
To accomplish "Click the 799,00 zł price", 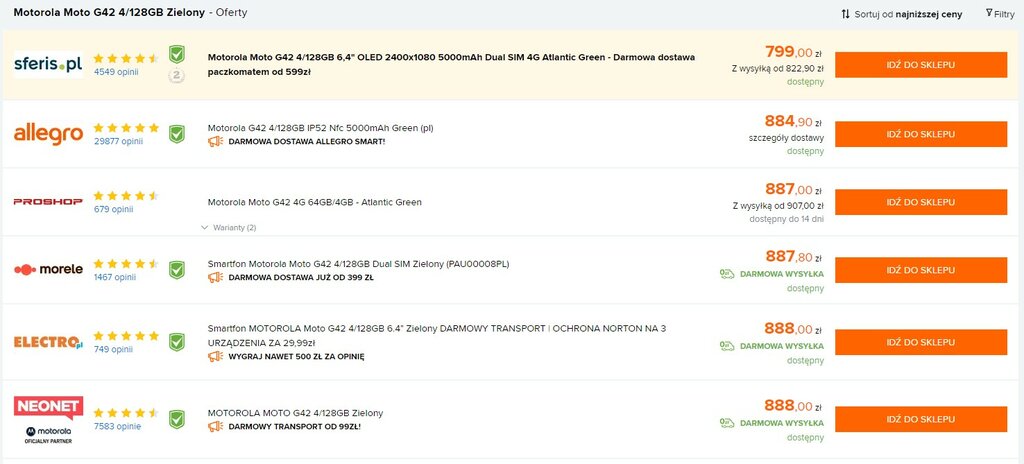I will pyautogui.click(x=793, y=52).
